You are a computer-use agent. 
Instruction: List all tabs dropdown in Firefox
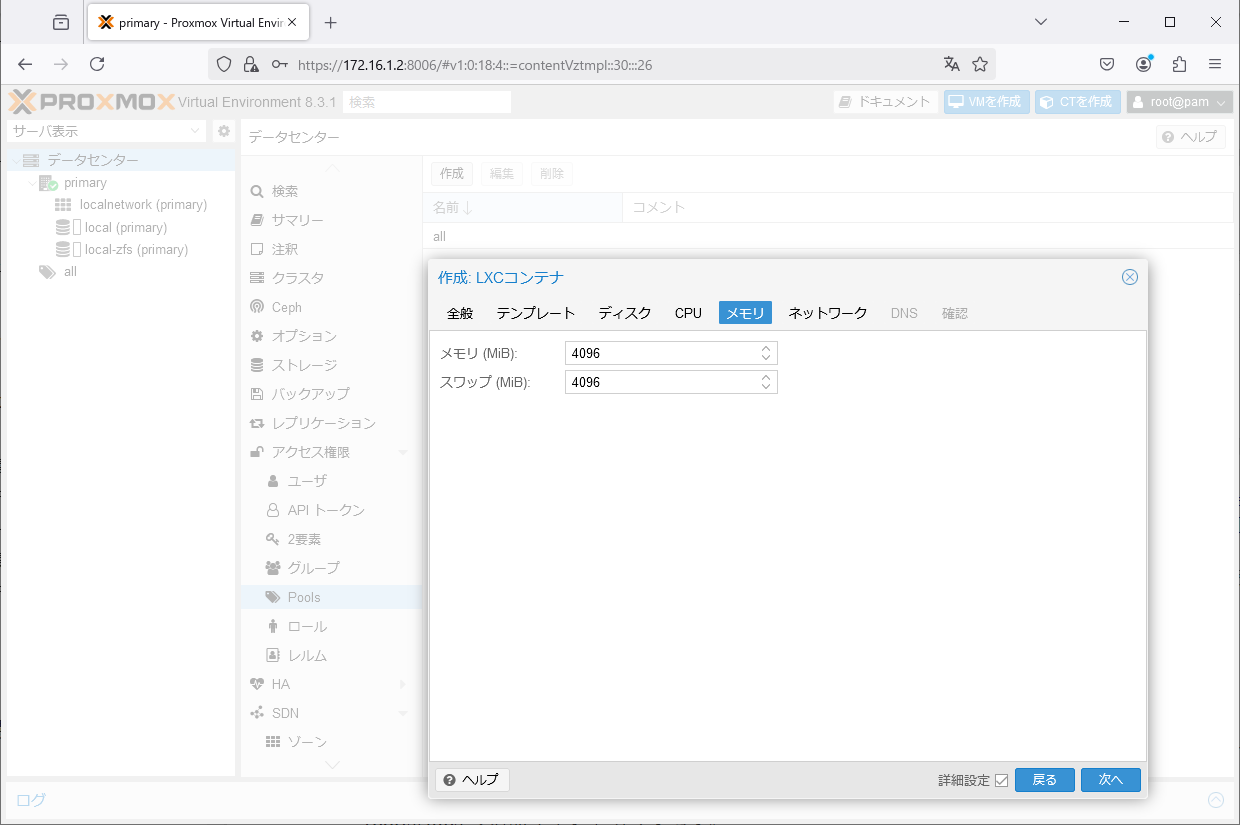[x=1041, y=22]
